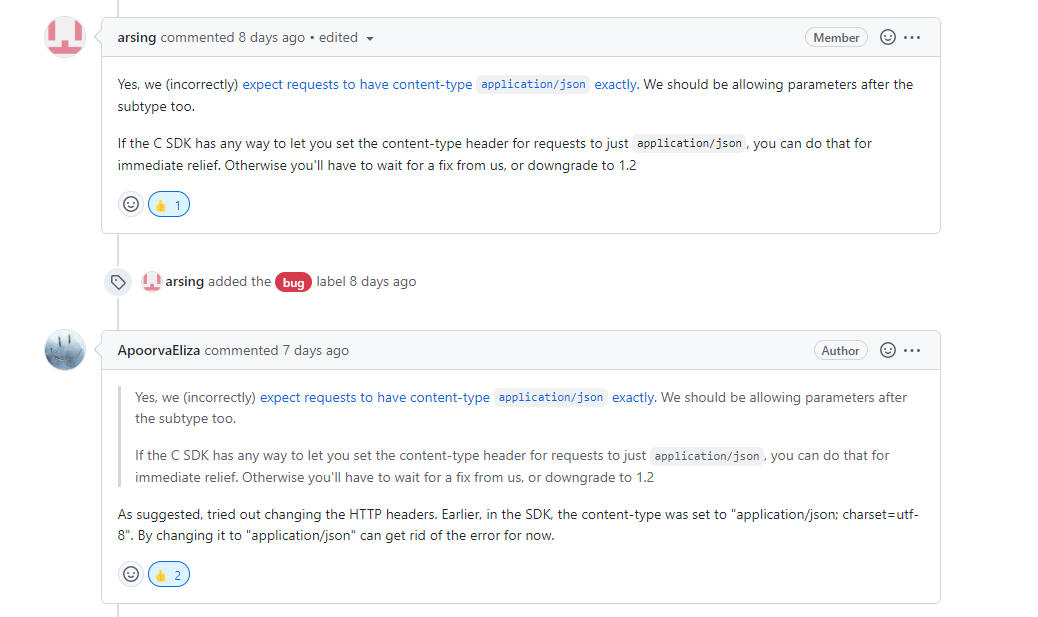The width and height of the screenshot is (1038, 617).
Task: Open arsing's avatar profile picture
Action: 65,37
